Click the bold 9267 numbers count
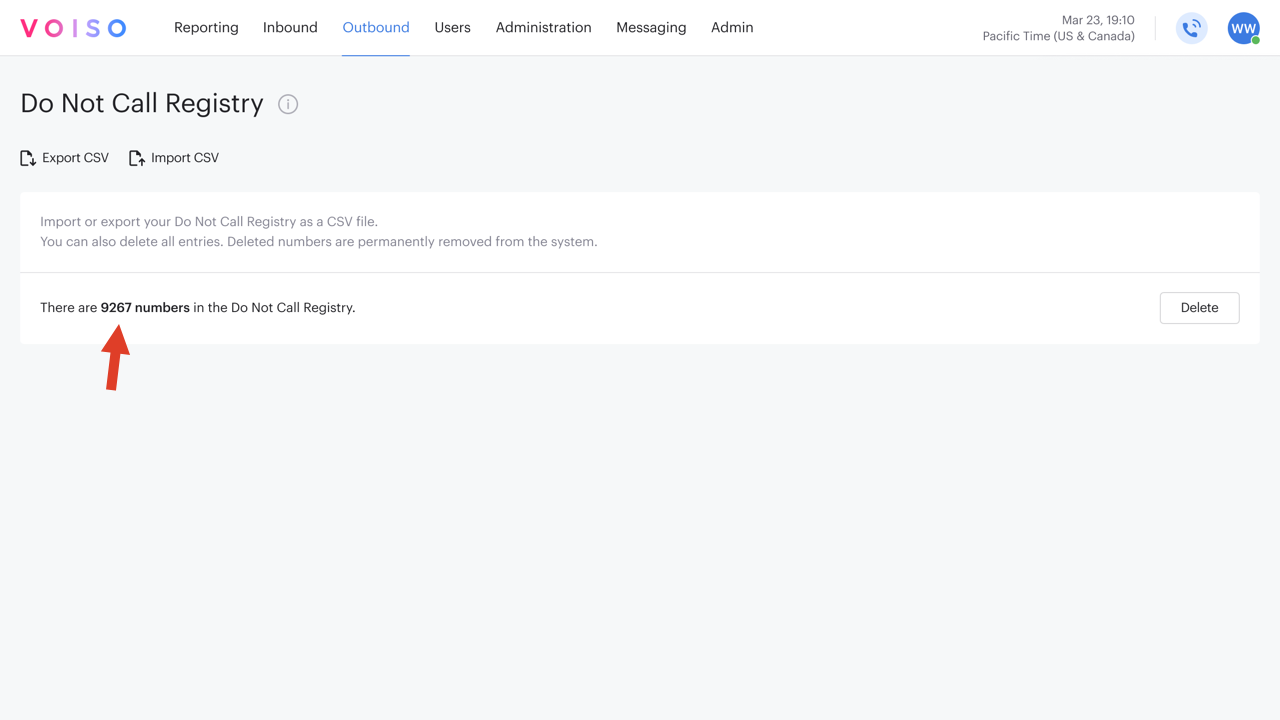The width and height of the screenshot is (1280, 720). tap(145, 308)
